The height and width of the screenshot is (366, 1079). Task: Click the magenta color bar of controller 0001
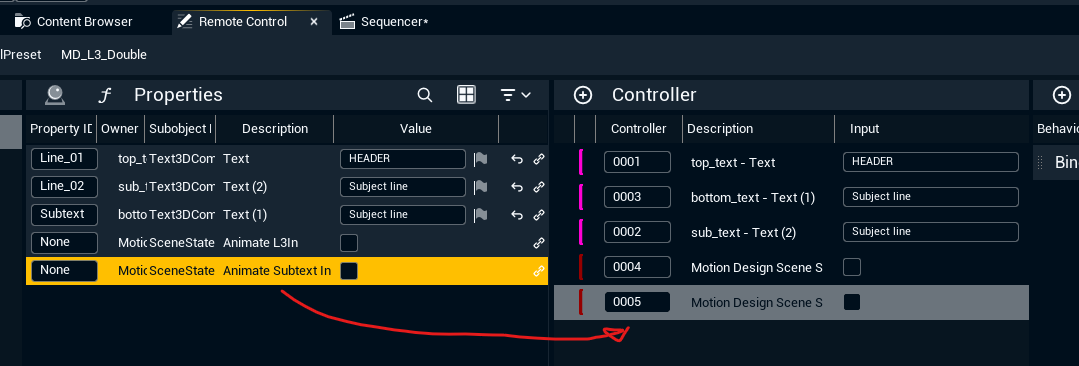tap(581, 162)
